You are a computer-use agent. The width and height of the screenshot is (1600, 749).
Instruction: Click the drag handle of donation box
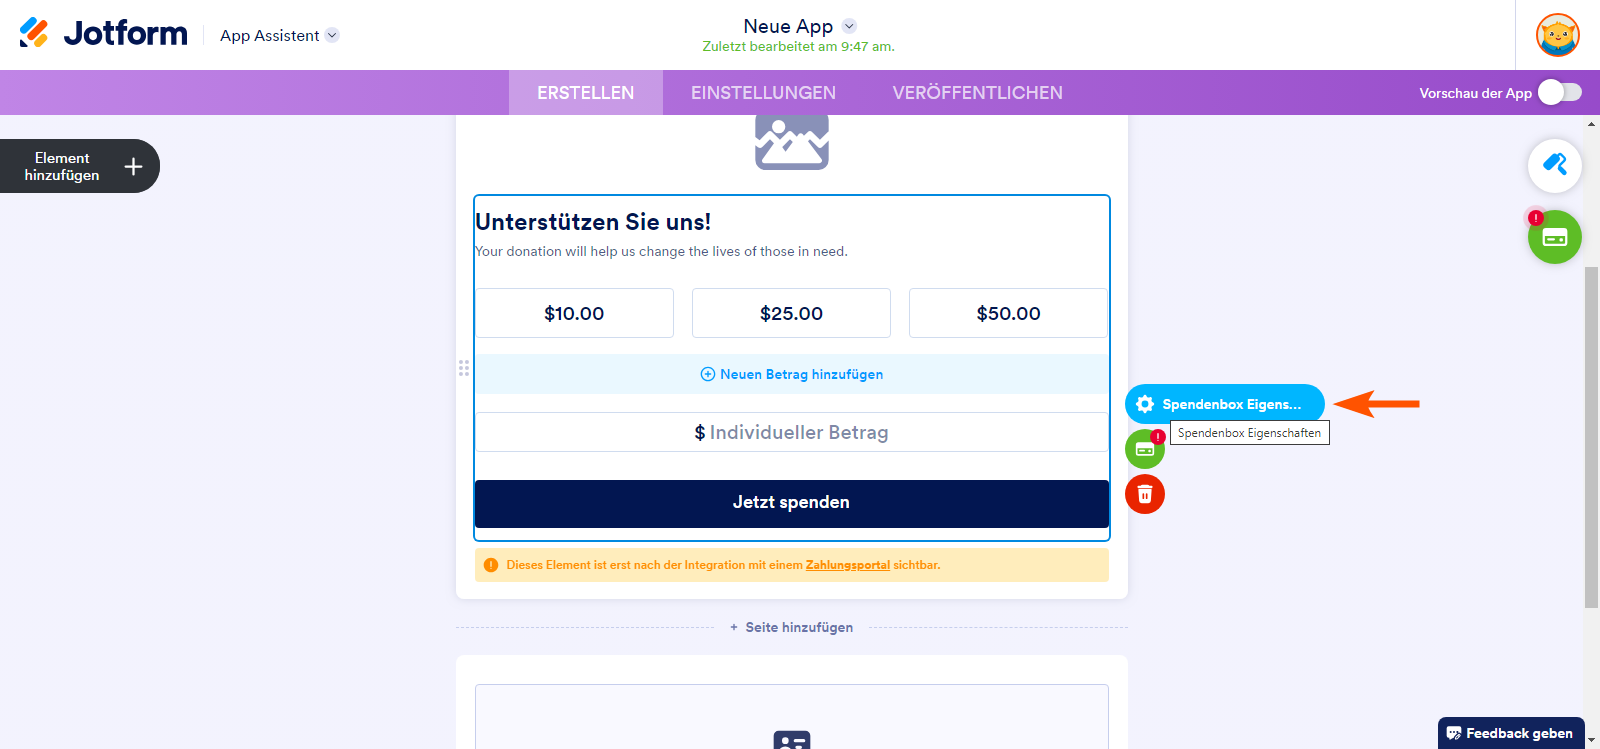tap(464, 368)
